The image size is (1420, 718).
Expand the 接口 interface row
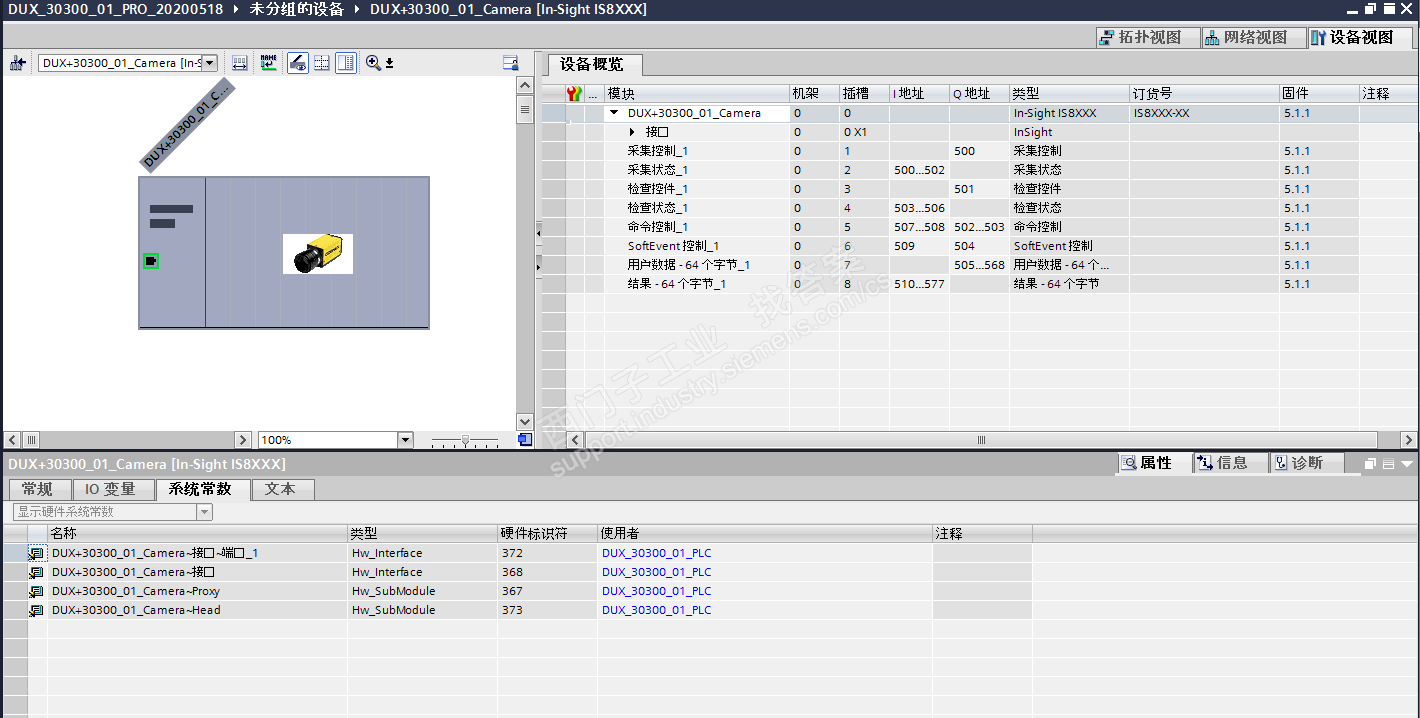click(632, 132)
